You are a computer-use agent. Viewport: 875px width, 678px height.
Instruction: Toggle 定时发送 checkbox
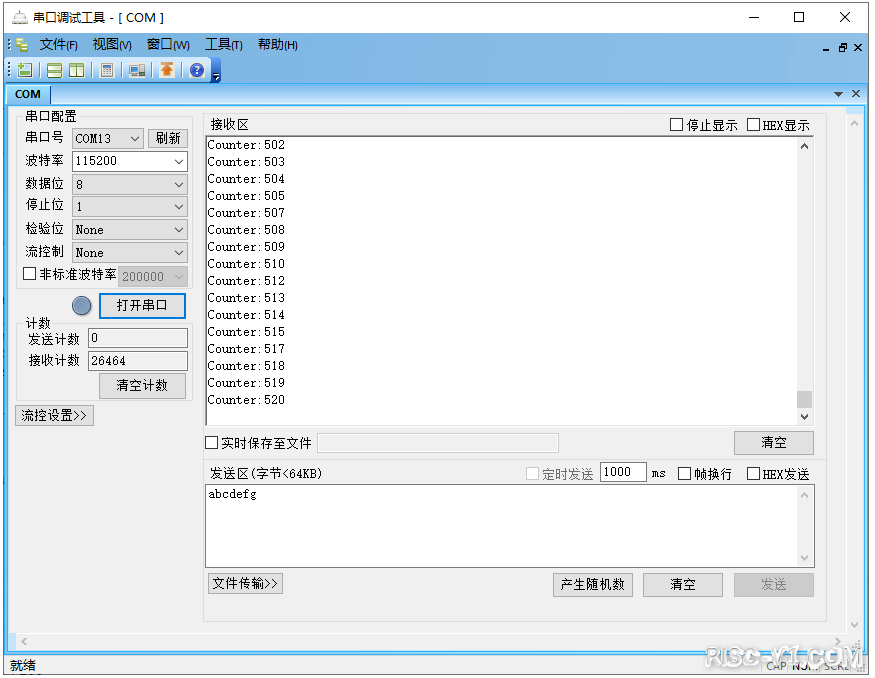tap(532, 474)
